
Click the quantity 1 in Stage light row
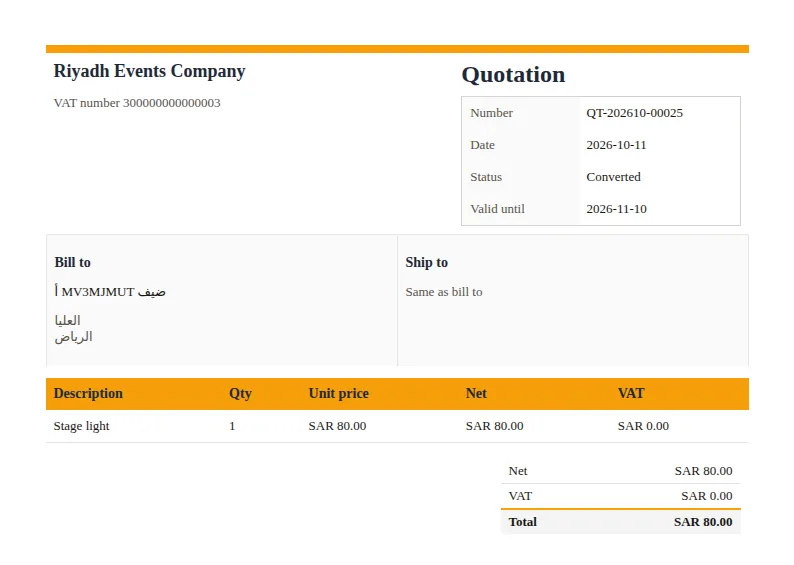[x=232, y=426]
